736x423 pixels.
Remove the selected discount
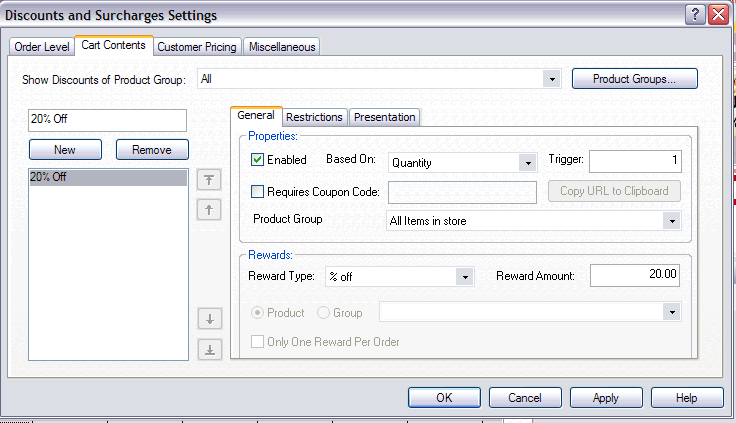click(152, 149)
